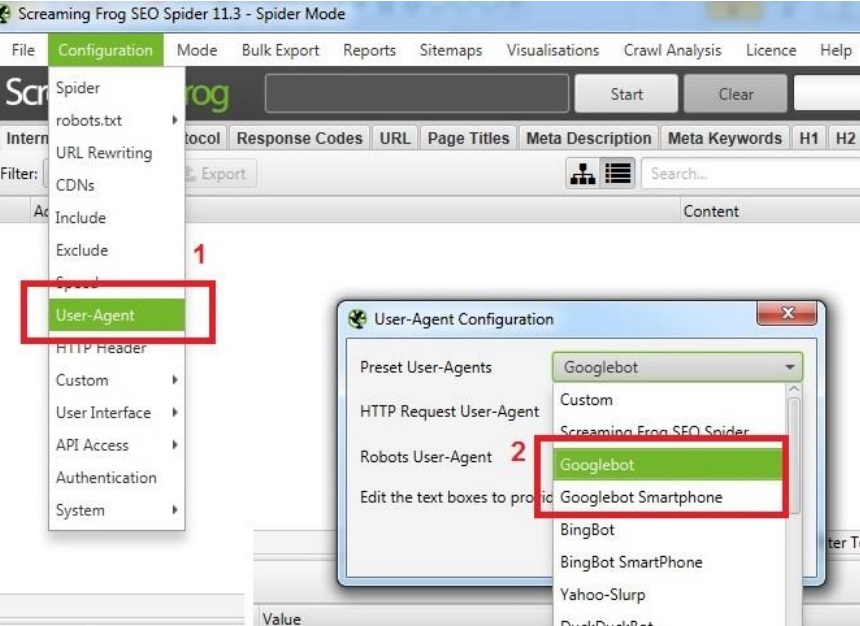860x626 pixels.
Task: Expand the System submenu
Action: point(116,510)
